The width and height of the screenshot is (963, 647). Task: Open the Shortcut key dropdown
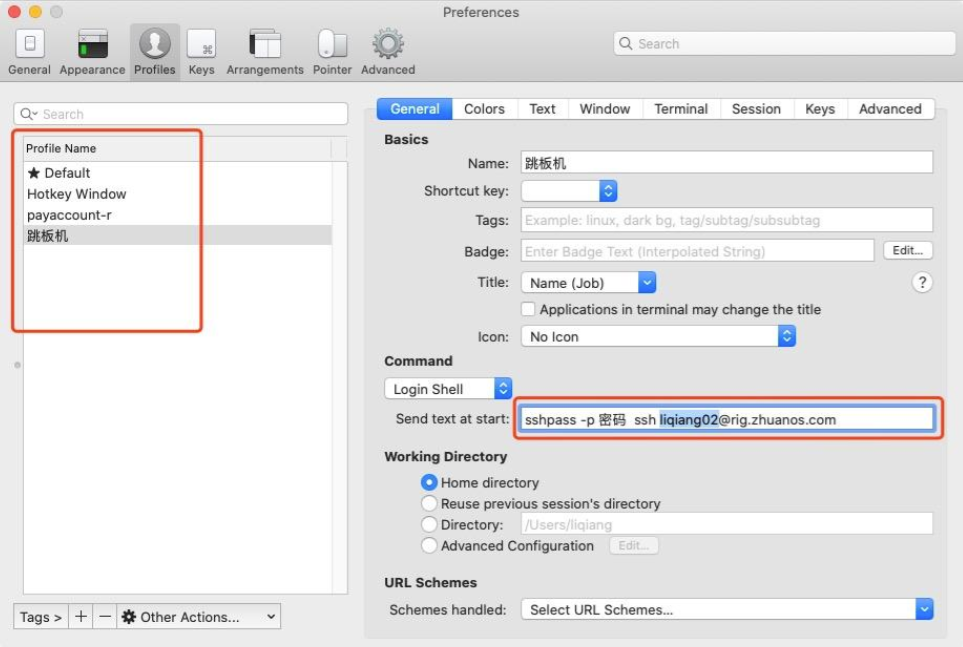[569, 191]
